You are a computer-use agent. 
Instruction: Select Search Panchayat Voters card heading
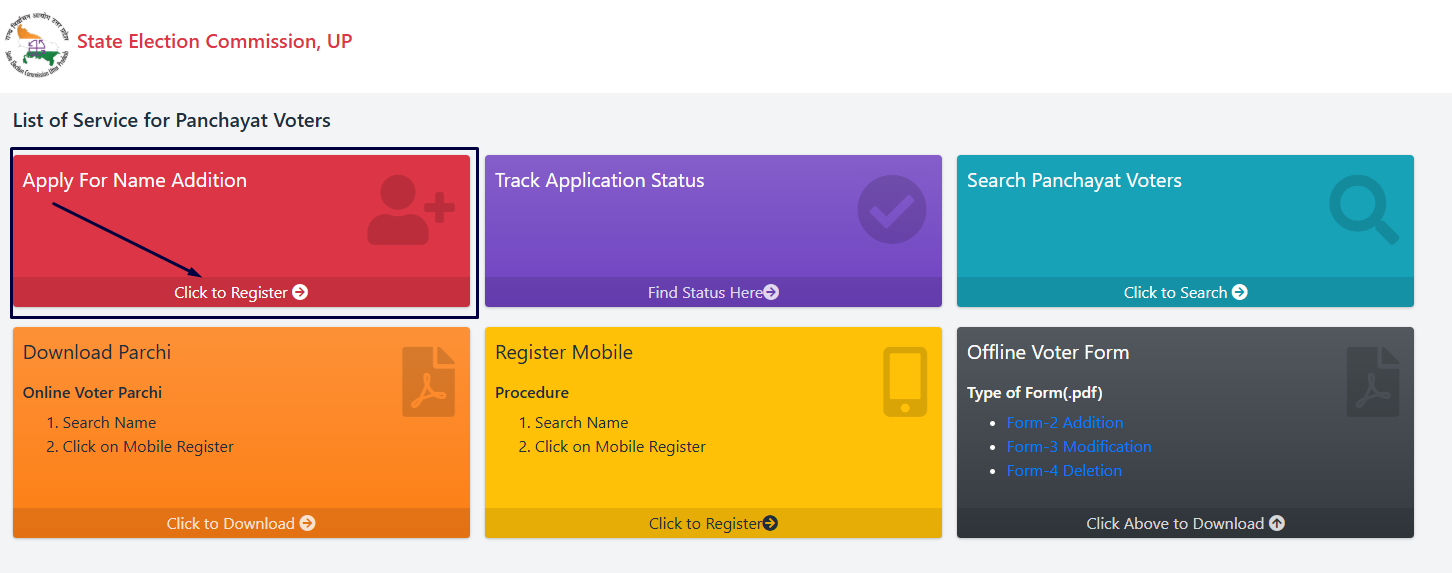point(1074,180)
